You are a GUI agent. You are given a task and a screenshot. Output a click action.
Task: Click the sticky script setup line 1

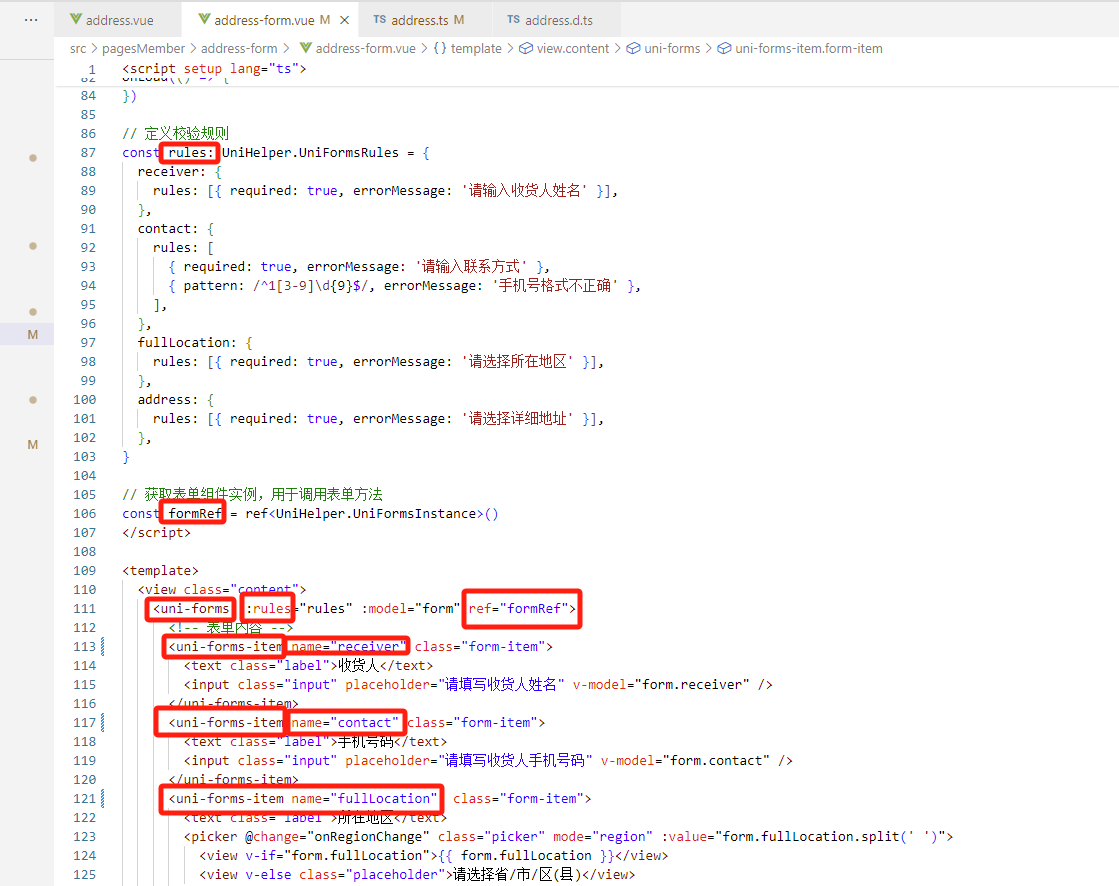pyautogui.click(x=214, y=68)
